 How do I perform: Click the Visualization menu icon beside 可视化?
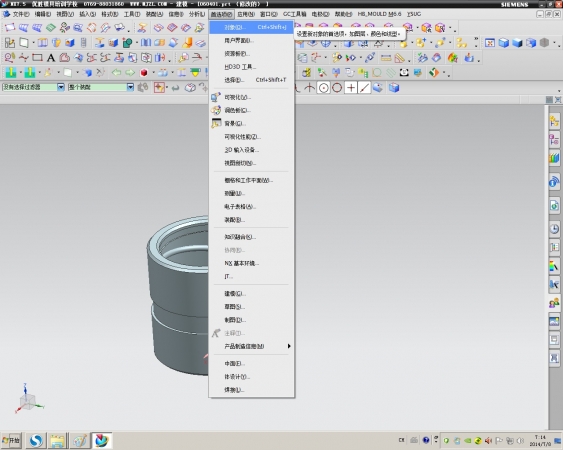click(x=216, y=97)
